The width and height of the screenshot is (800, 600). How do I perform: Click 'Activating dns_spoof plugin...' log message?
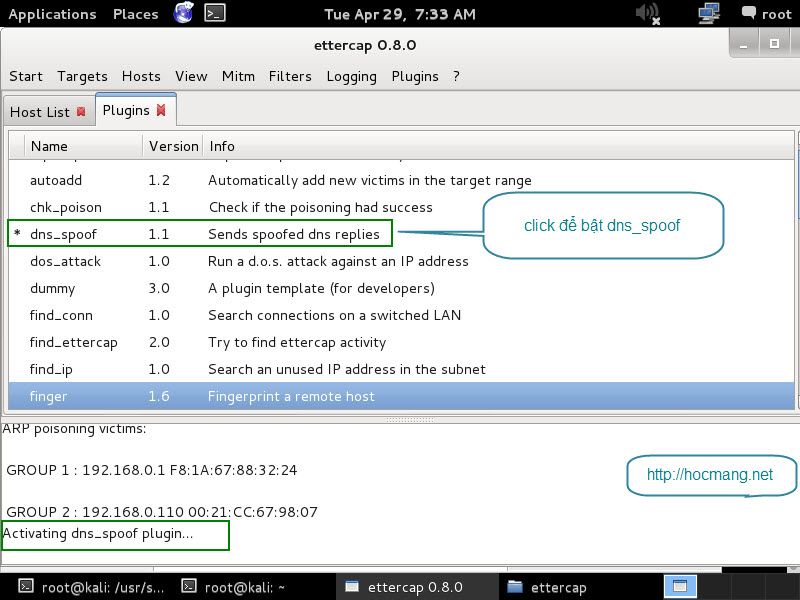pos(98,534)
